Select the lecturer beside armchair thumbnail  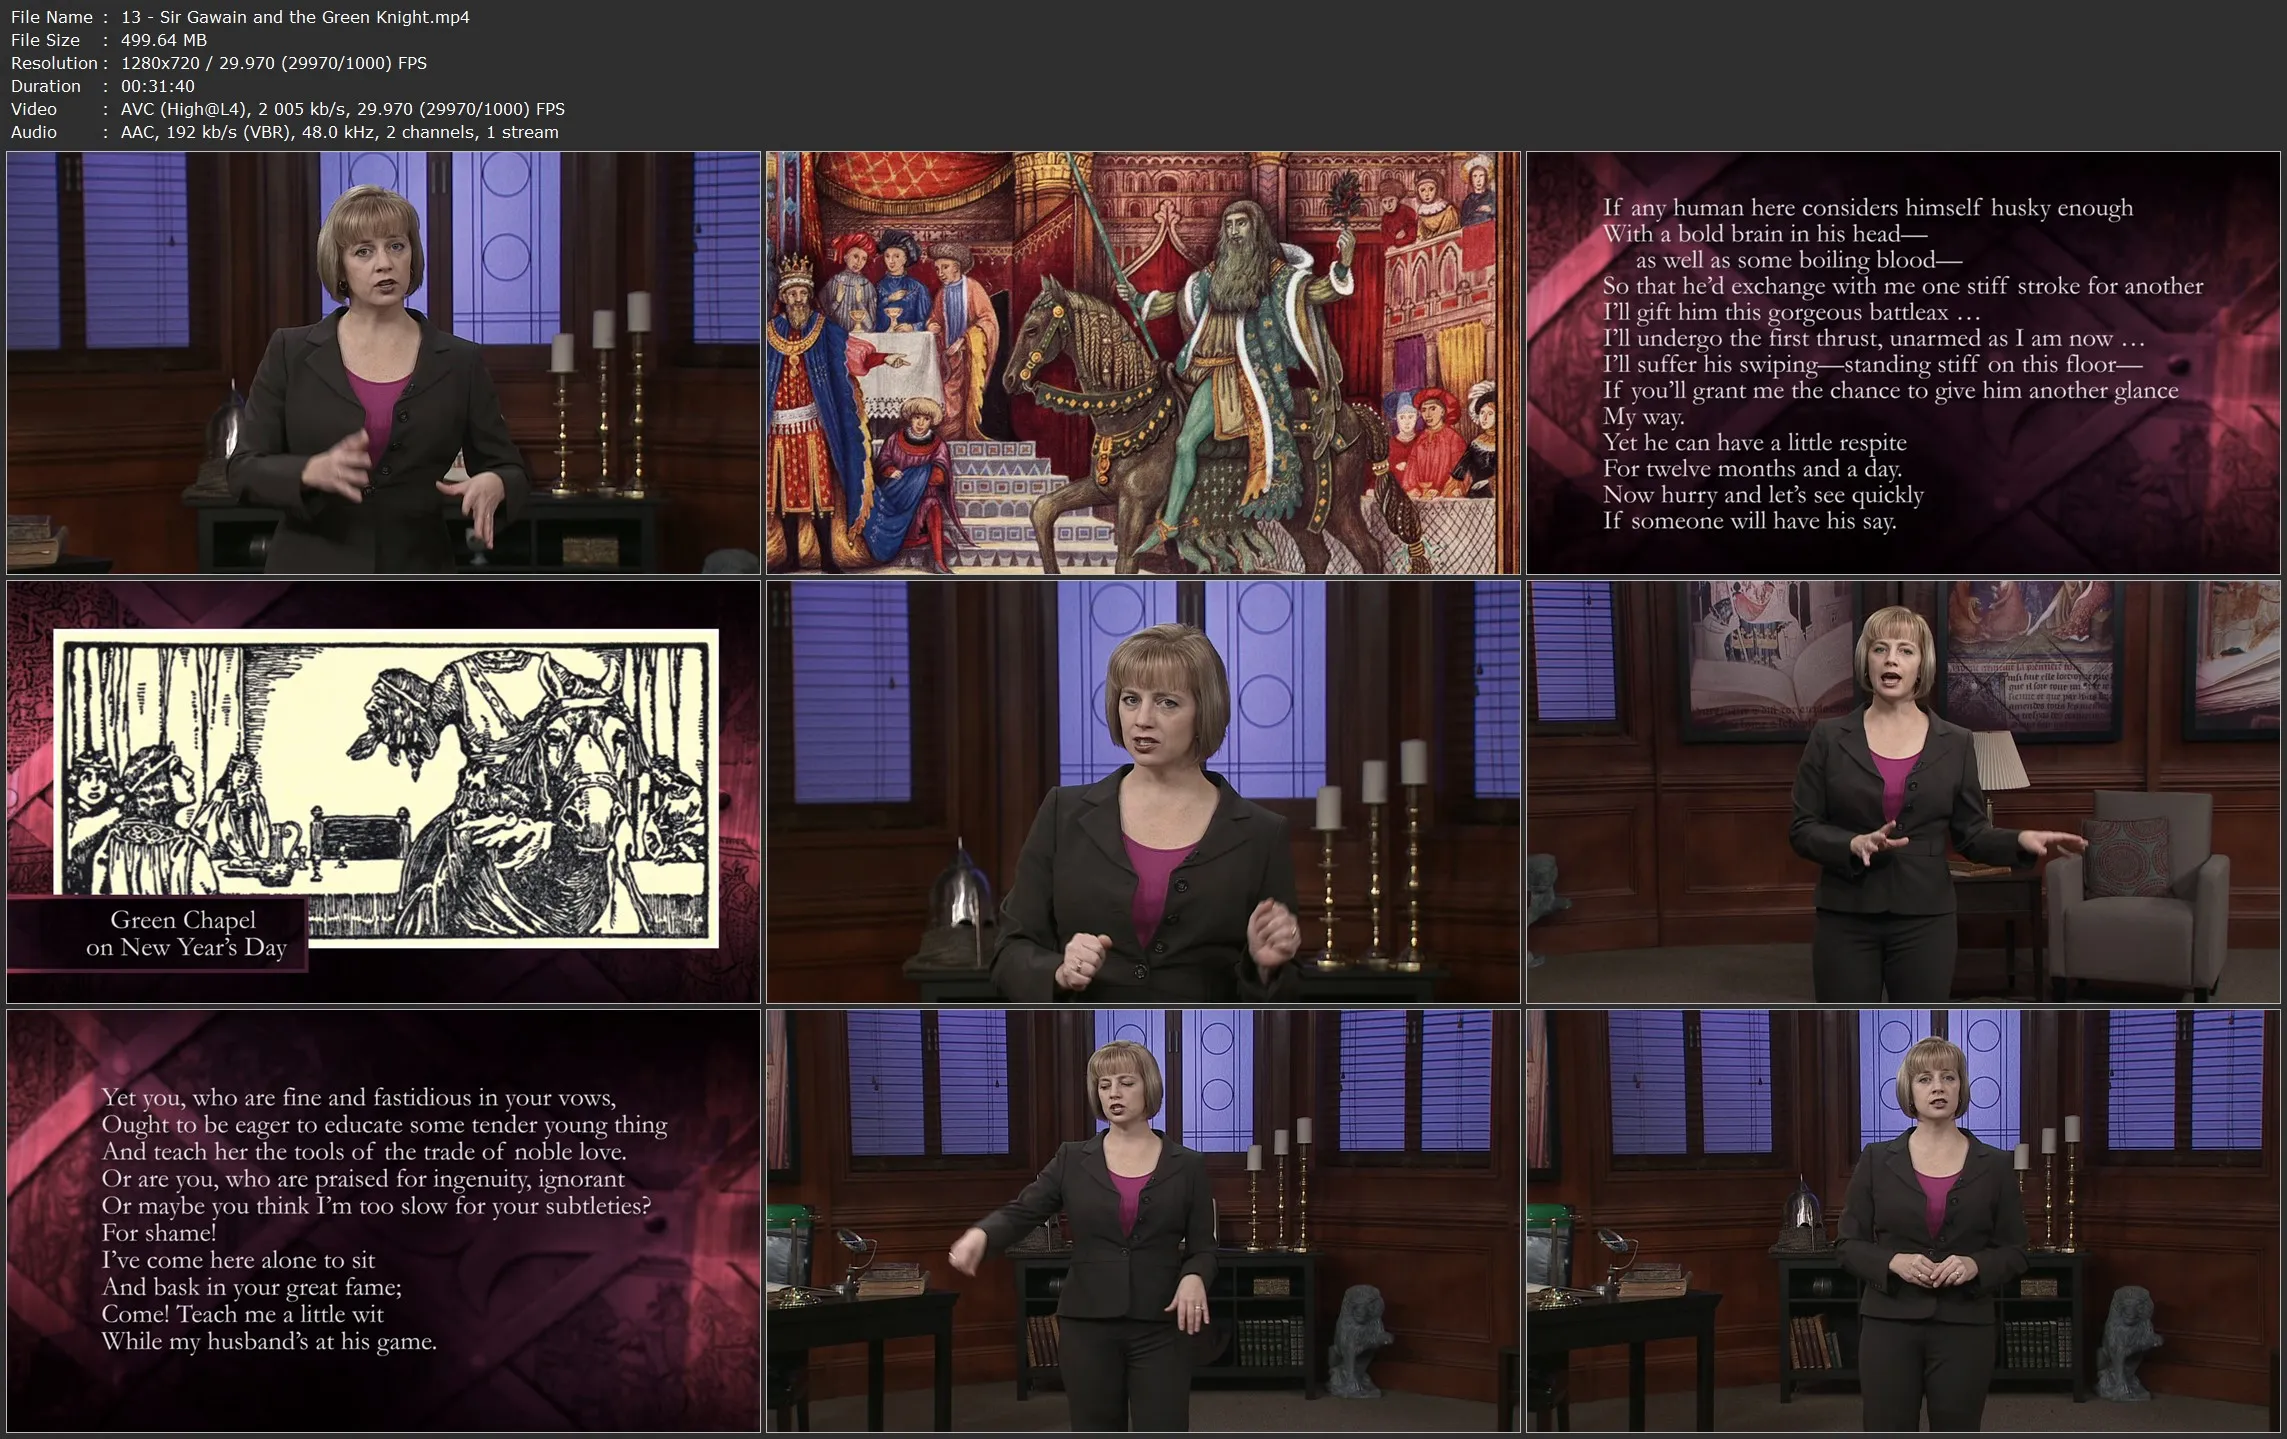[x=1903, y=792]
